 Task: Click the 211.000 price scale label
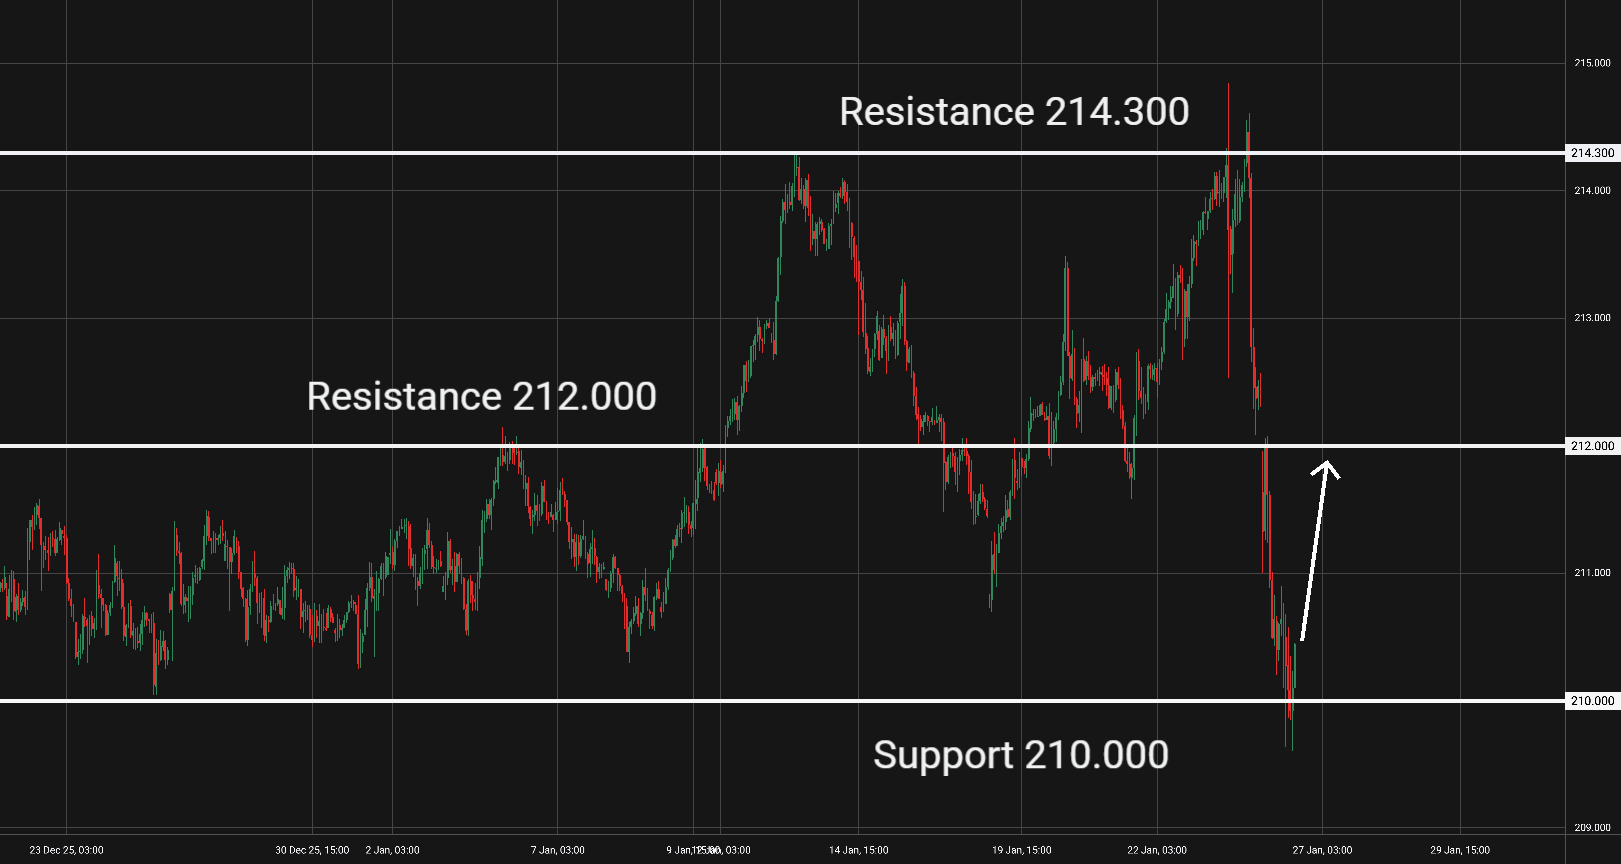pyautogui.click(x=1592, y=573)
